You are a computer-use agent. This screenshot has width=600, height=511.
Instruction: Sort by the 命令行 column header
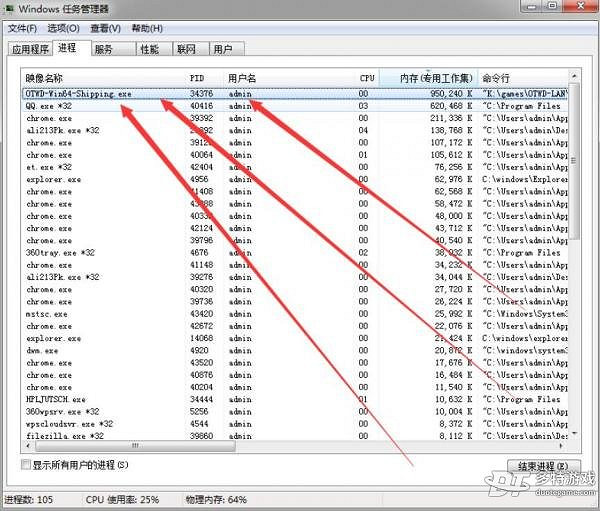[x=523, y=78]
